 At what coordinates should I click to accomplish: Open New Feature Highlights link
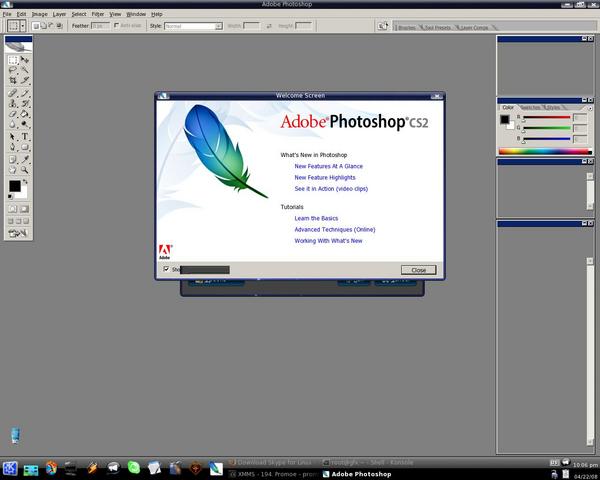(325, 177)
